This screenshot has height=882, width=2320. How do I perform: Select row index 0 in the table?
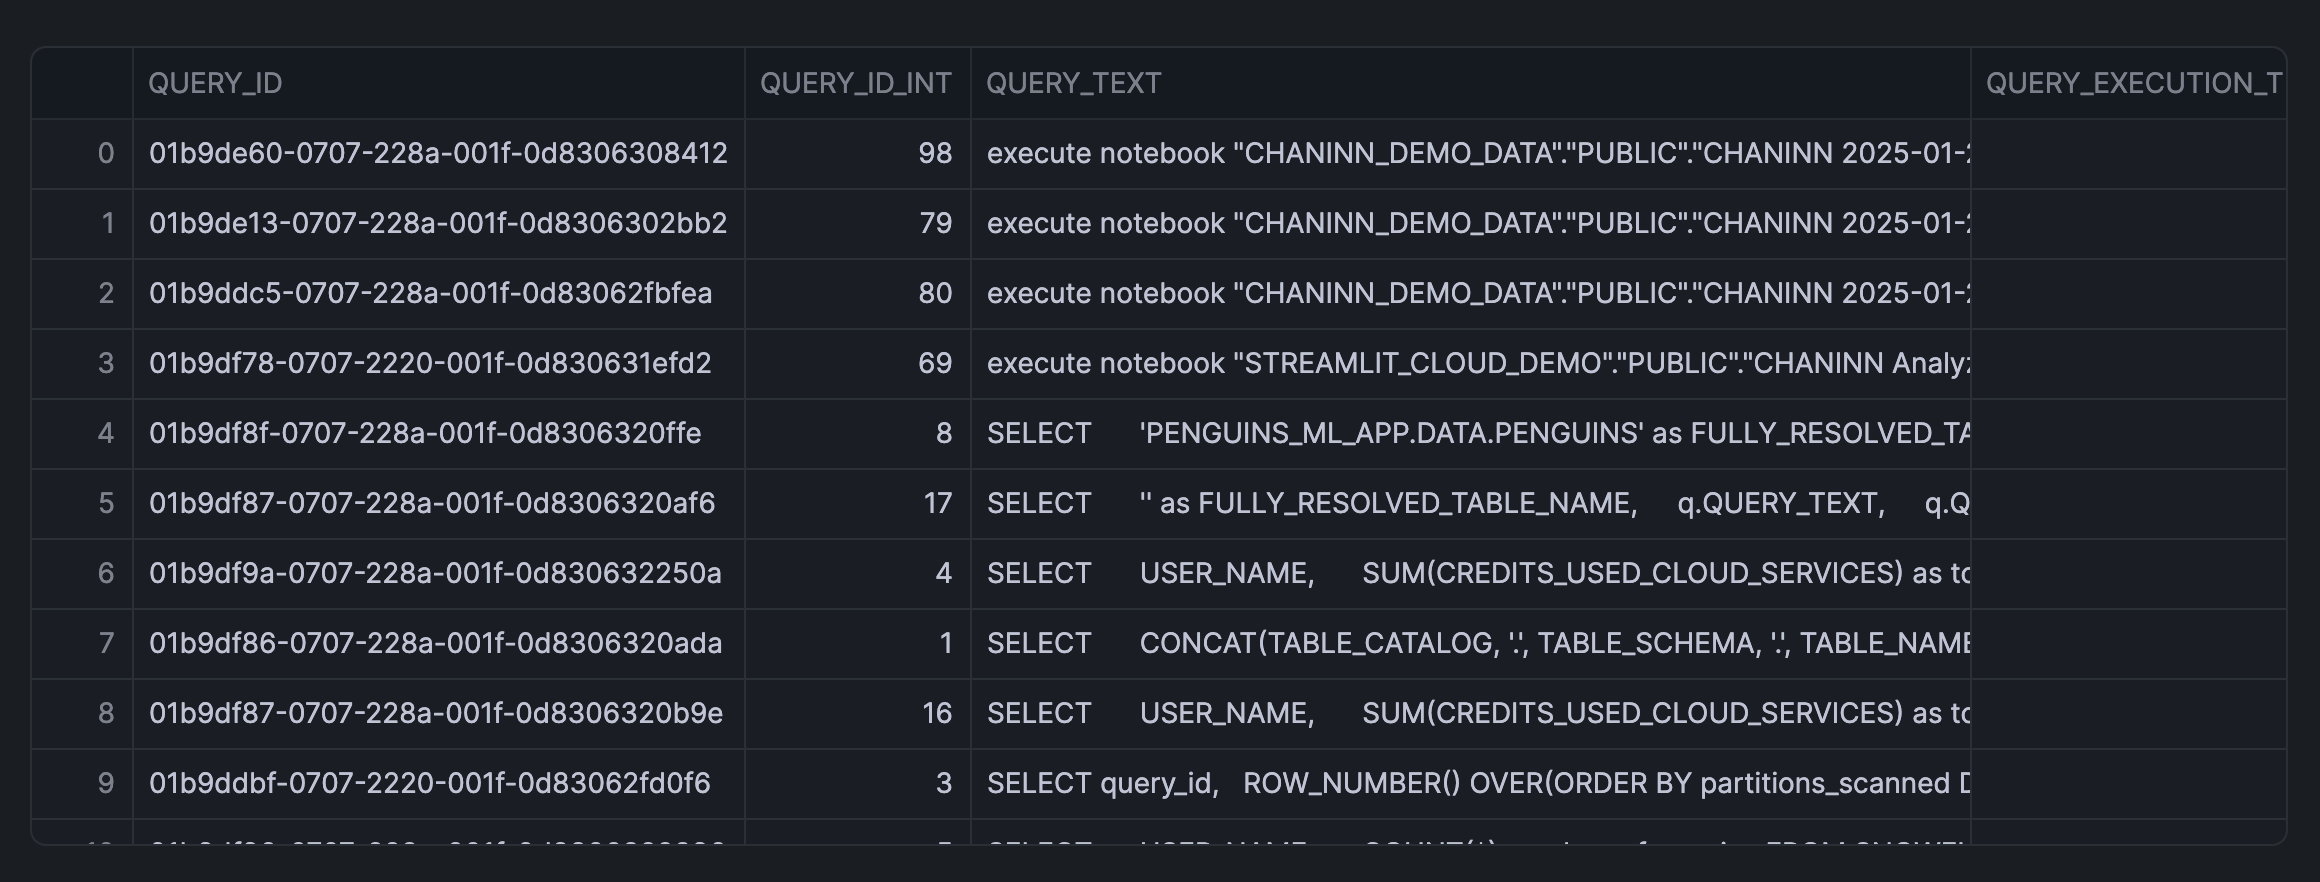click(x=105, y=153)
